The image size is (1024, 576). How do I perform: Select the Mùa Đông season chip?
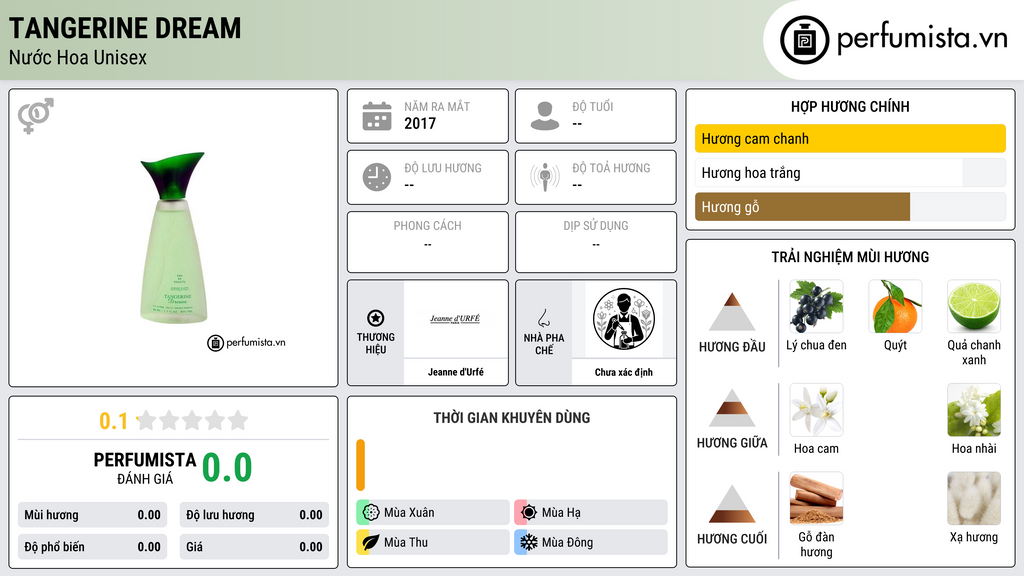591,542
